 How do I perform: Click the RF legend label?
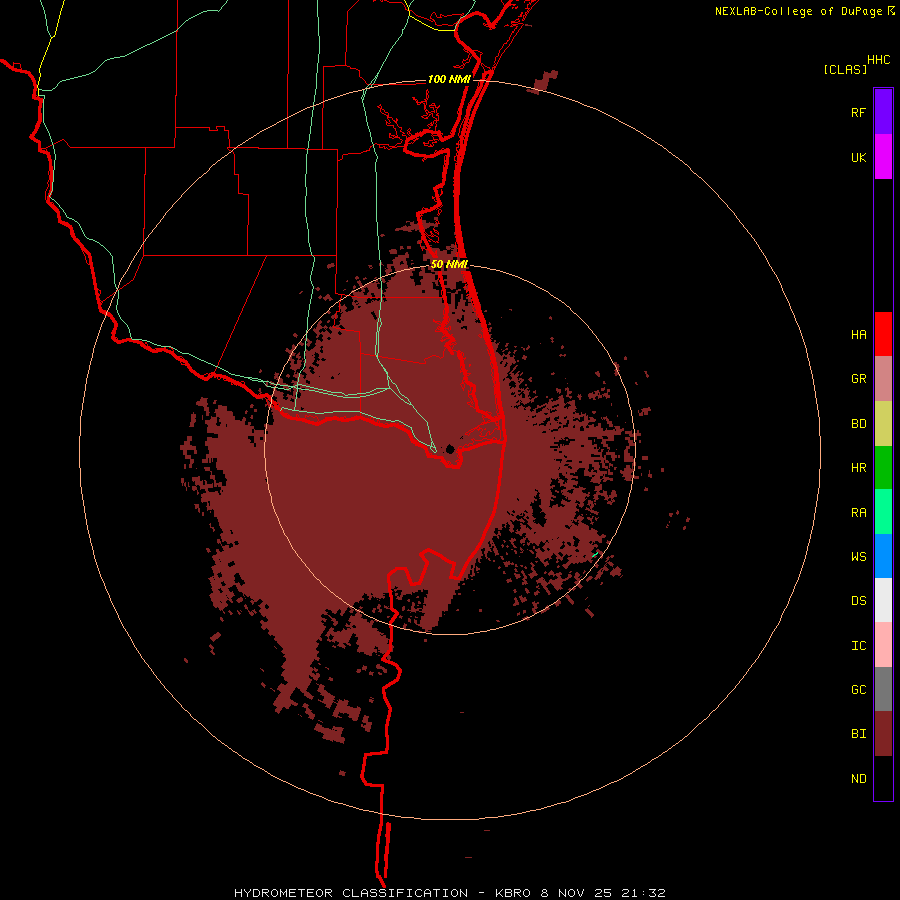tap(858, 113)
